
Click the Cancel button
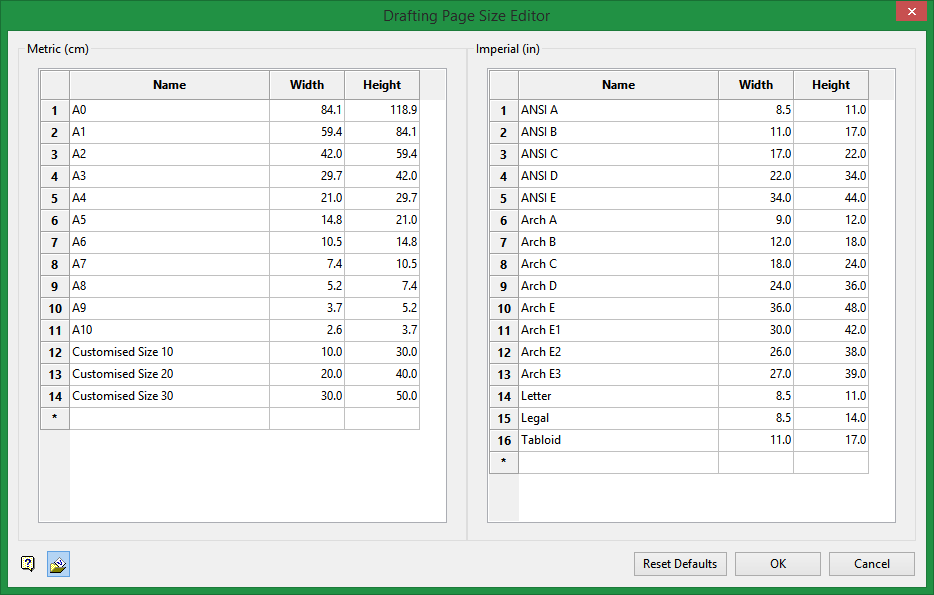(871, 564)
